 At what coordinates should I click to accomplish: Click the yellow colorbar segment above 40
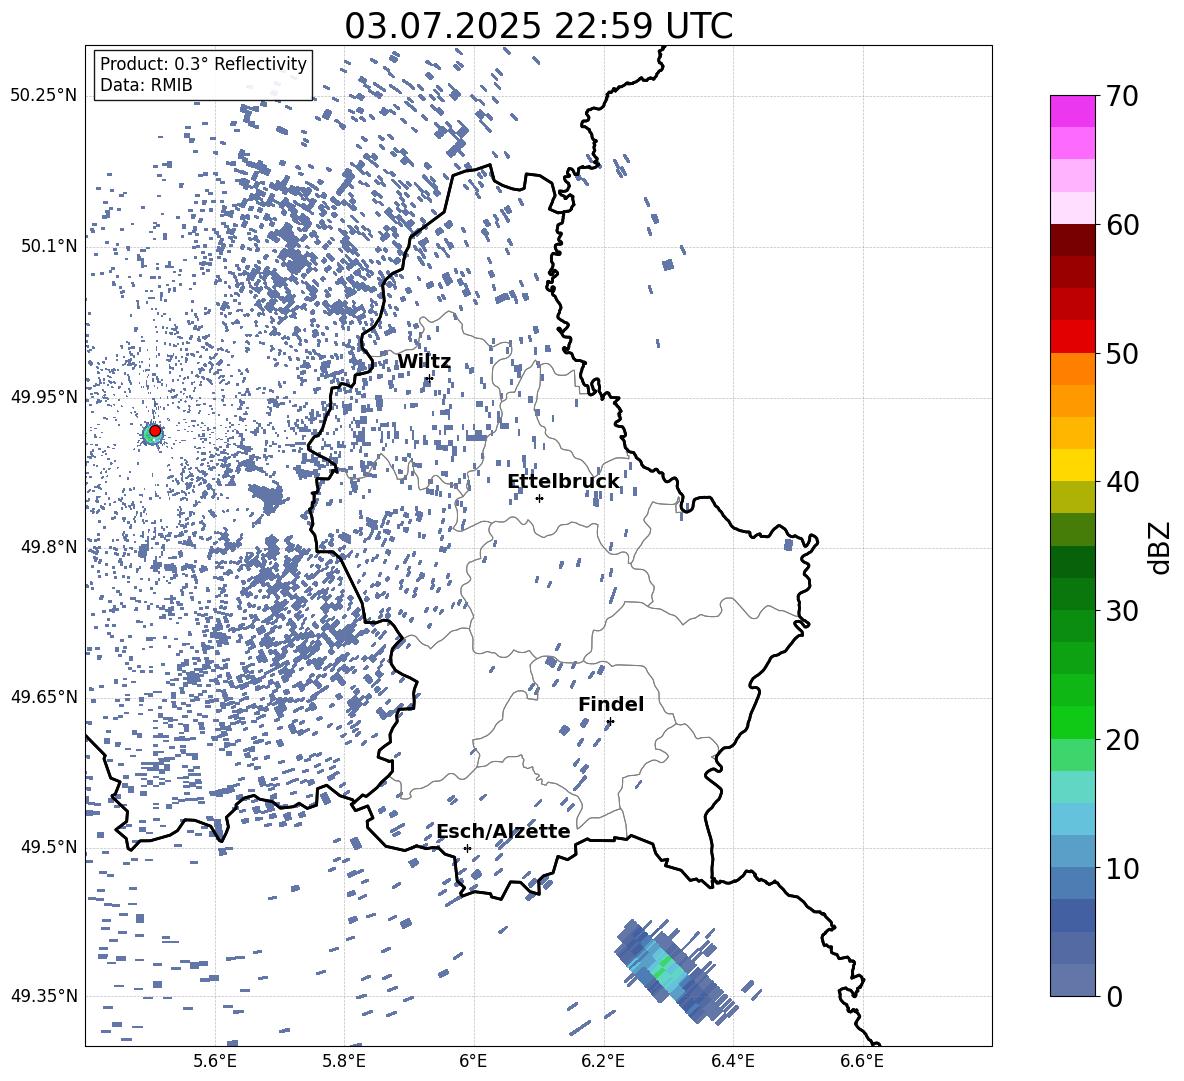click(x=1072, y=465)
